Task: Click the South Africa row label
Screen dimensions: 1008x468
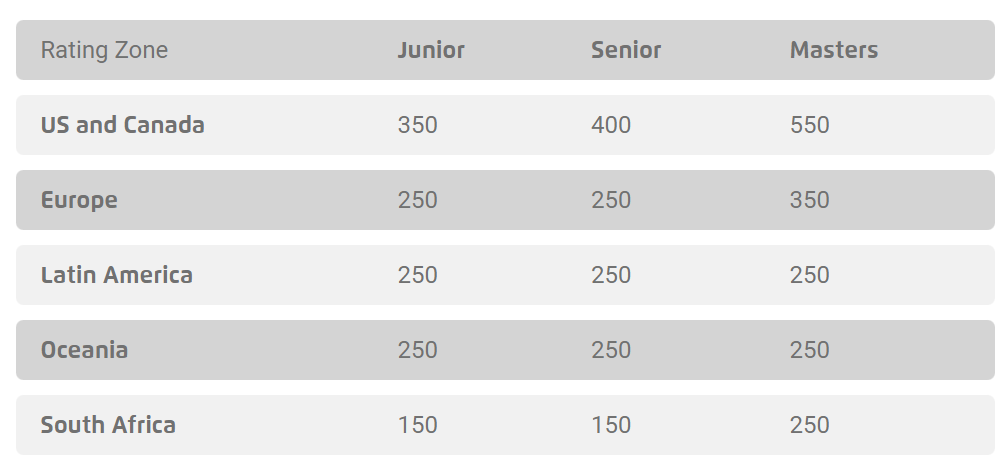Action: 108,425
